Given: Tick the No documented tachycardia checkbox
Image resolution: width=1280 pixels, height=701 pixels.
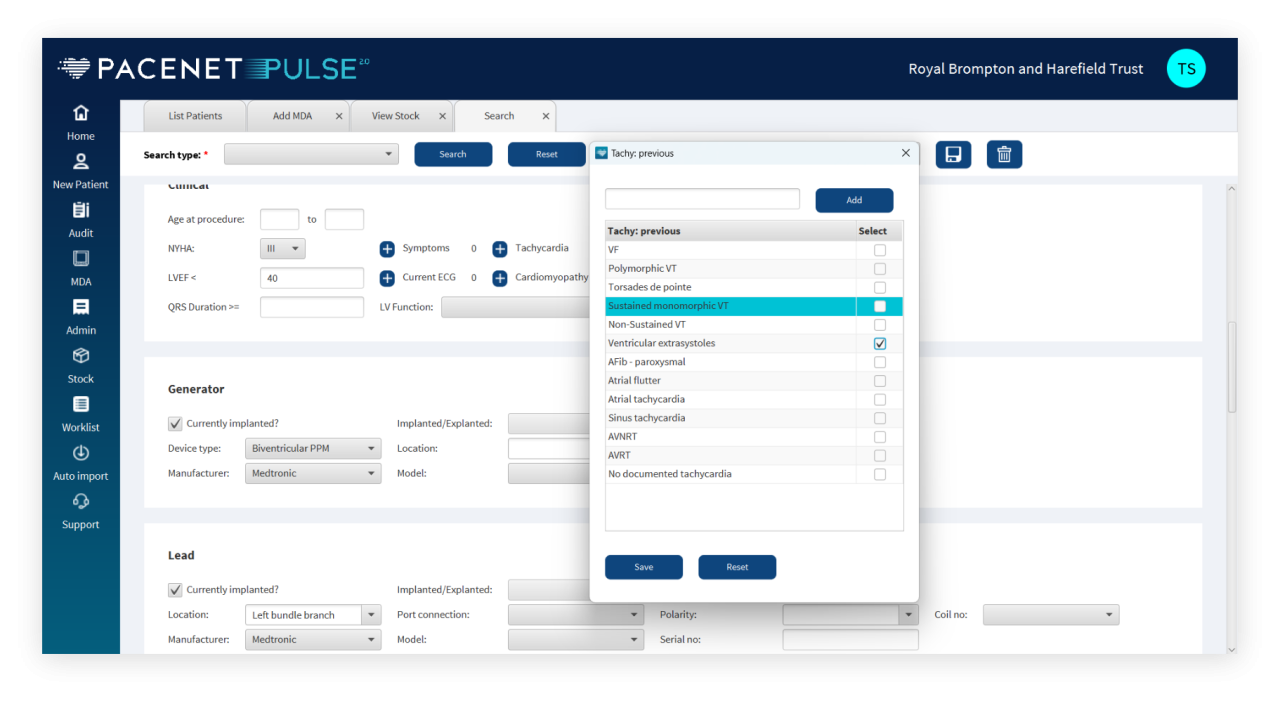Looking at the screenshot, I should click(x=880, y=475).
